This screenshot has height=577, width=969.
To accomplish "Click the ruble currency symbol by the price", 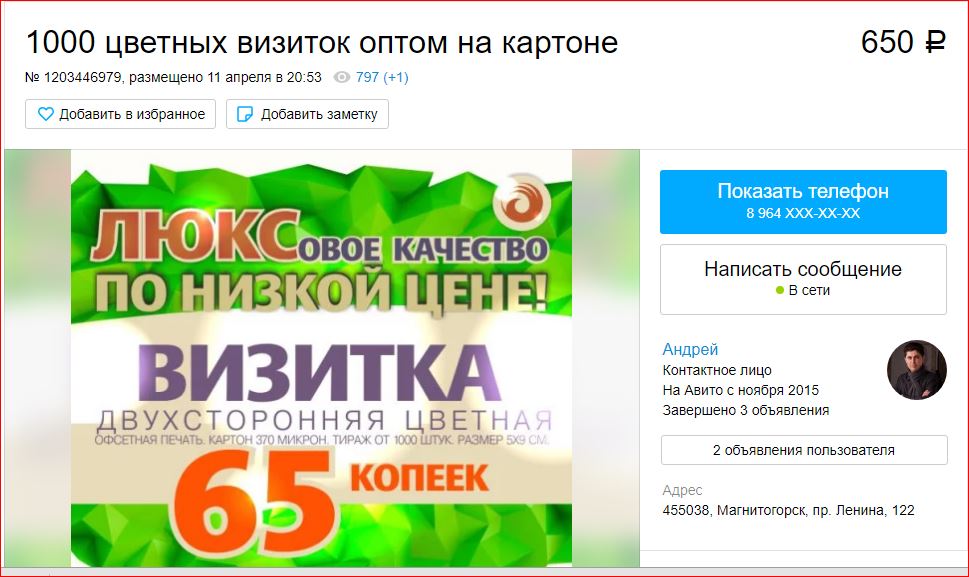I will coord(936,42).
